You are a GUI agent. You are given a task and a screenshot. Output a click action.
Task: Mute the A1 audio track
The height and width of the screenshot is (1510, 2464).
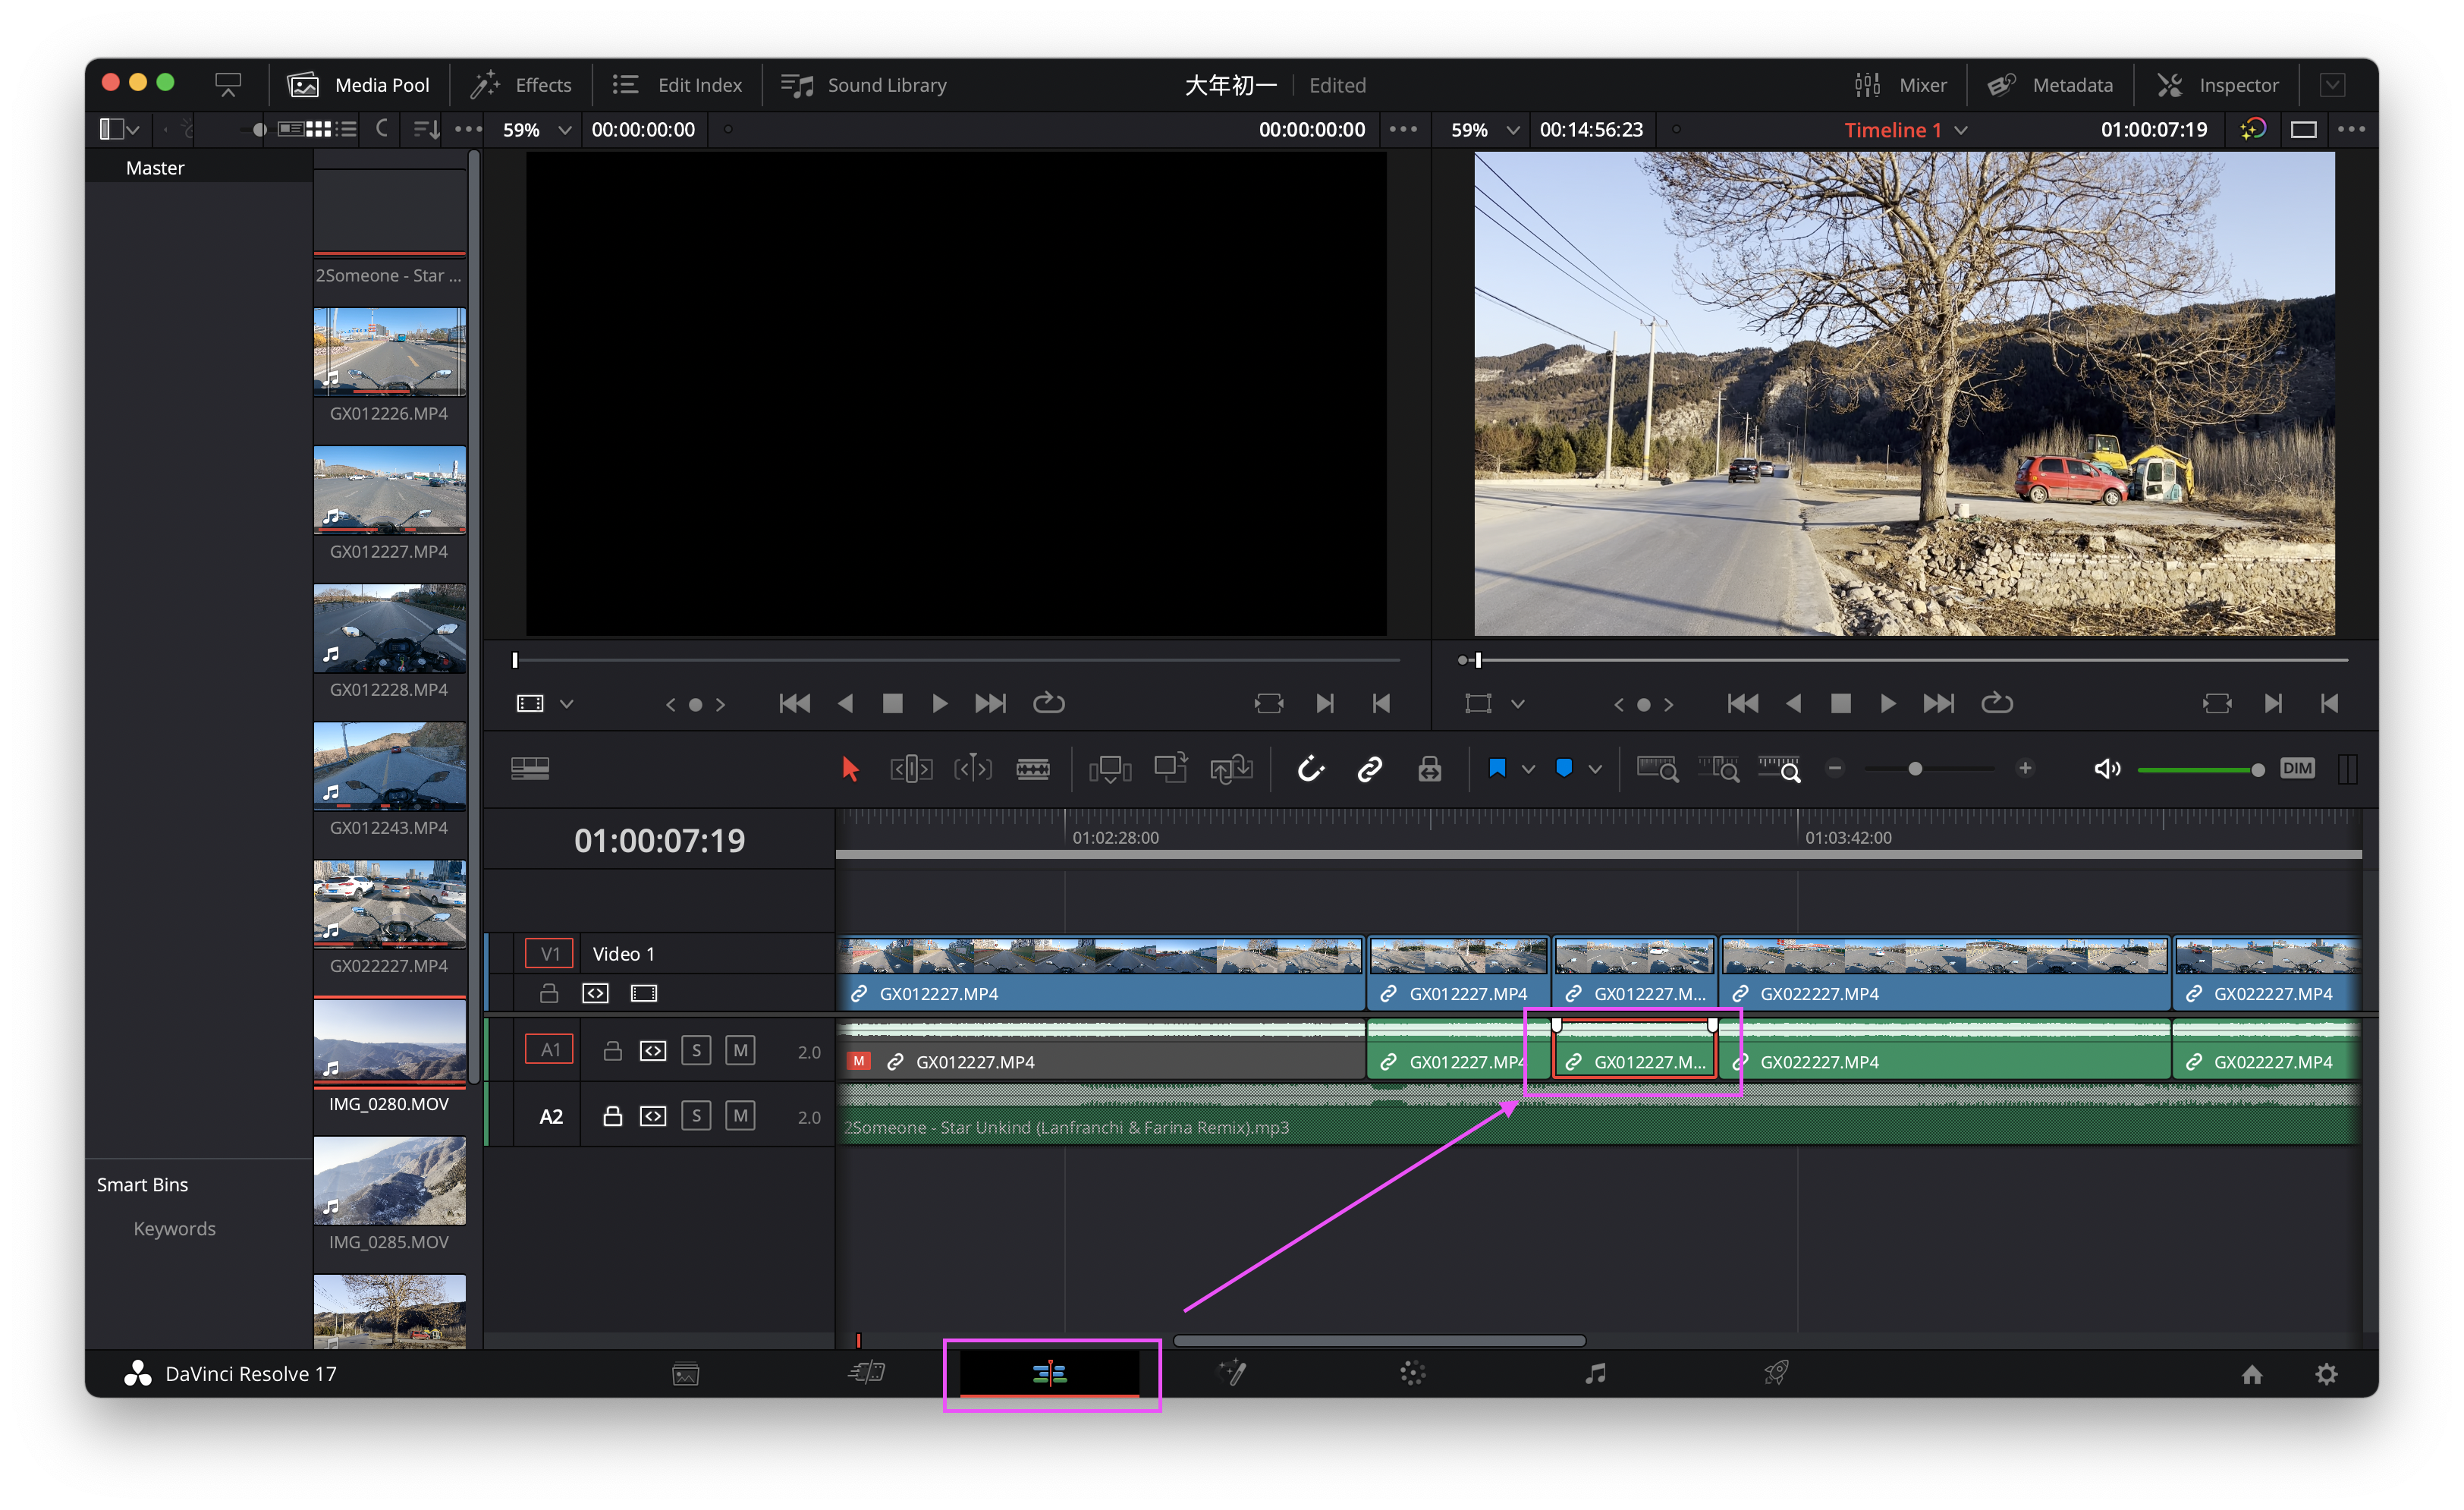click(740, 1050)
